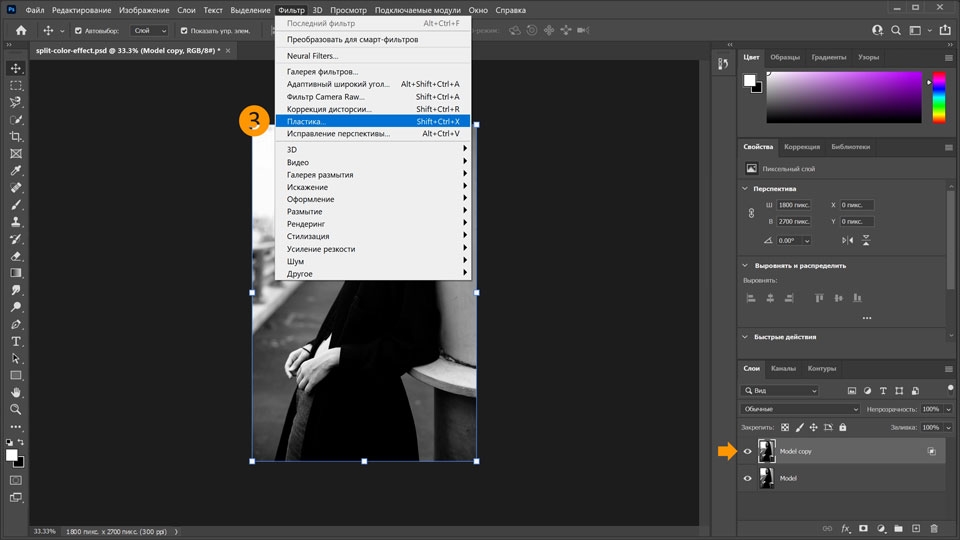
Task: Select the Eyedropper tool
Action: click(16, 170)
